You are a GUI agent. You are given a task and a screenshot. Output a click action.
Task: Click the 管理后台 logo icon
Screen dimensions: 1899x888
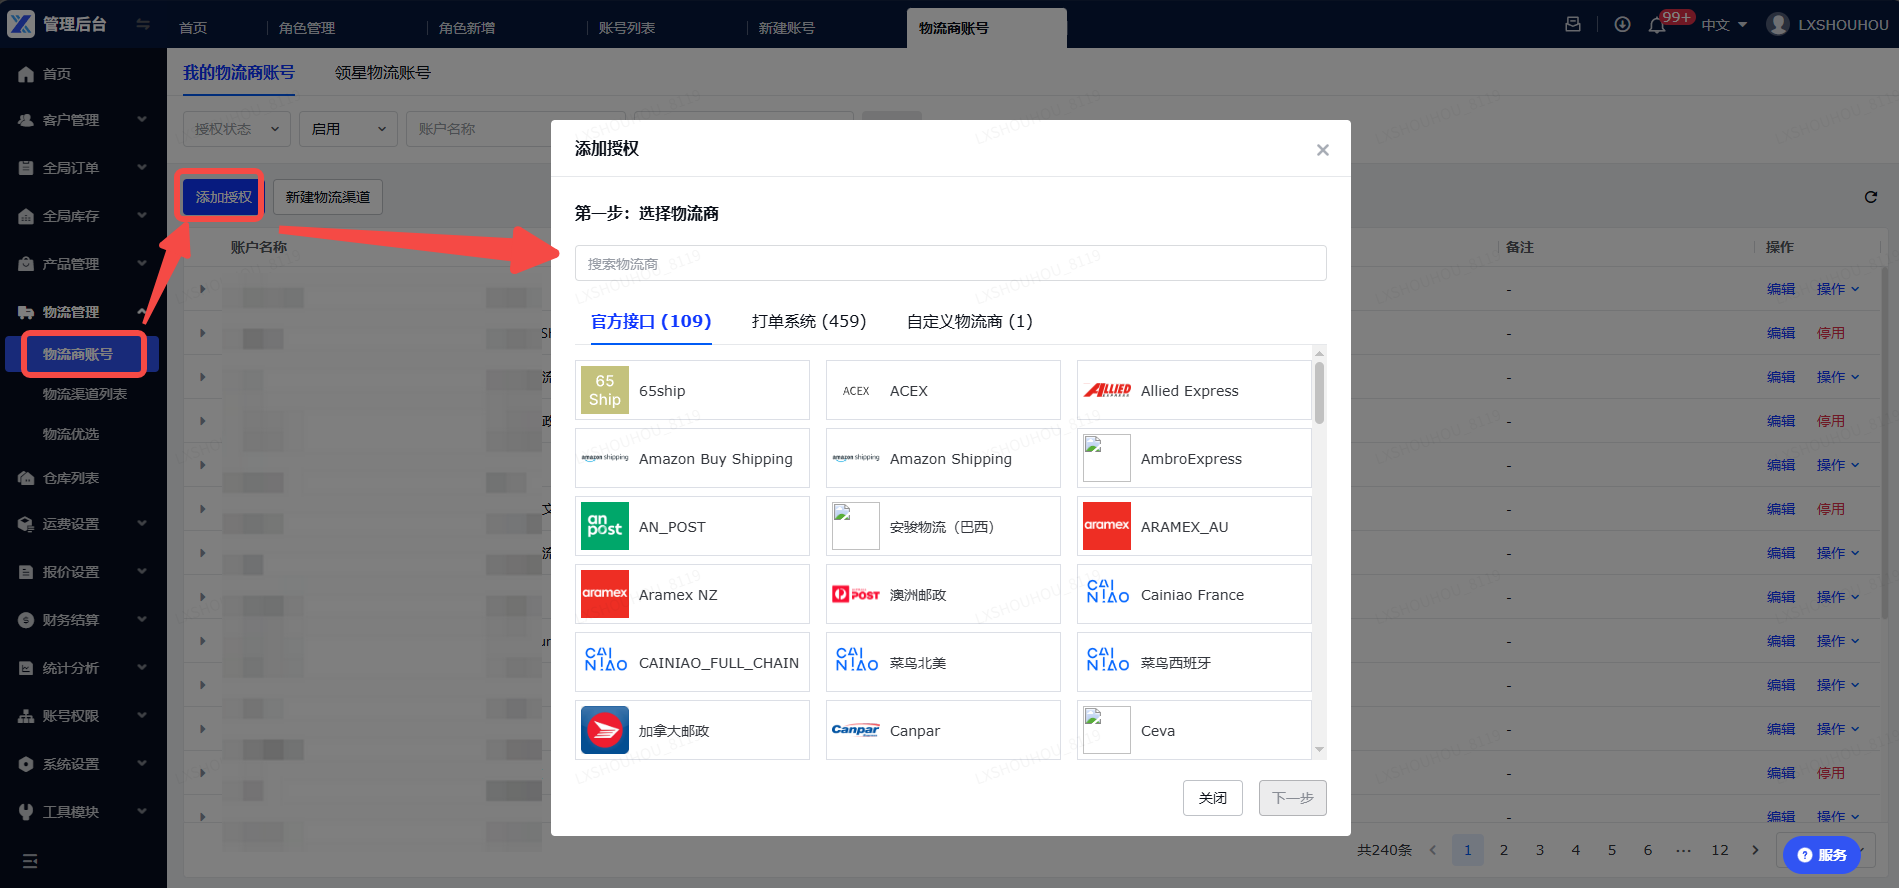click(x=21, y=24)
